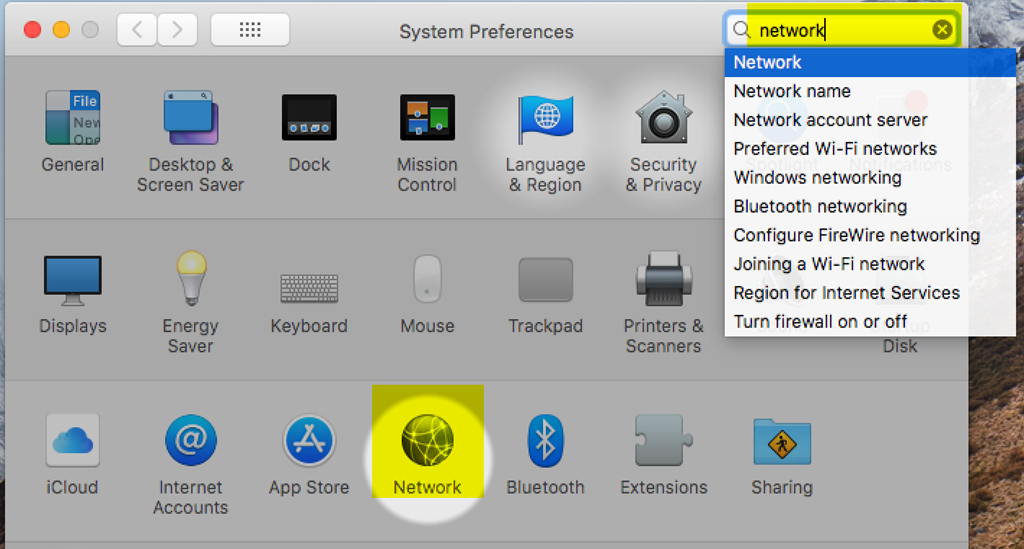Select Preferred Wi-Fi networks suggestion
Screen dimensions: 1024x549
coord(870,149)
